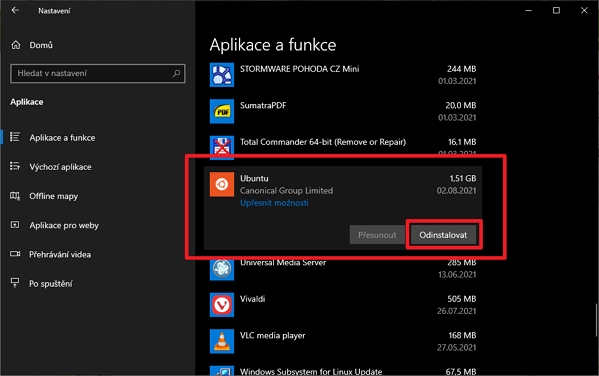Open the Domů home icon
599x376 pixels.
coord(16,45)
